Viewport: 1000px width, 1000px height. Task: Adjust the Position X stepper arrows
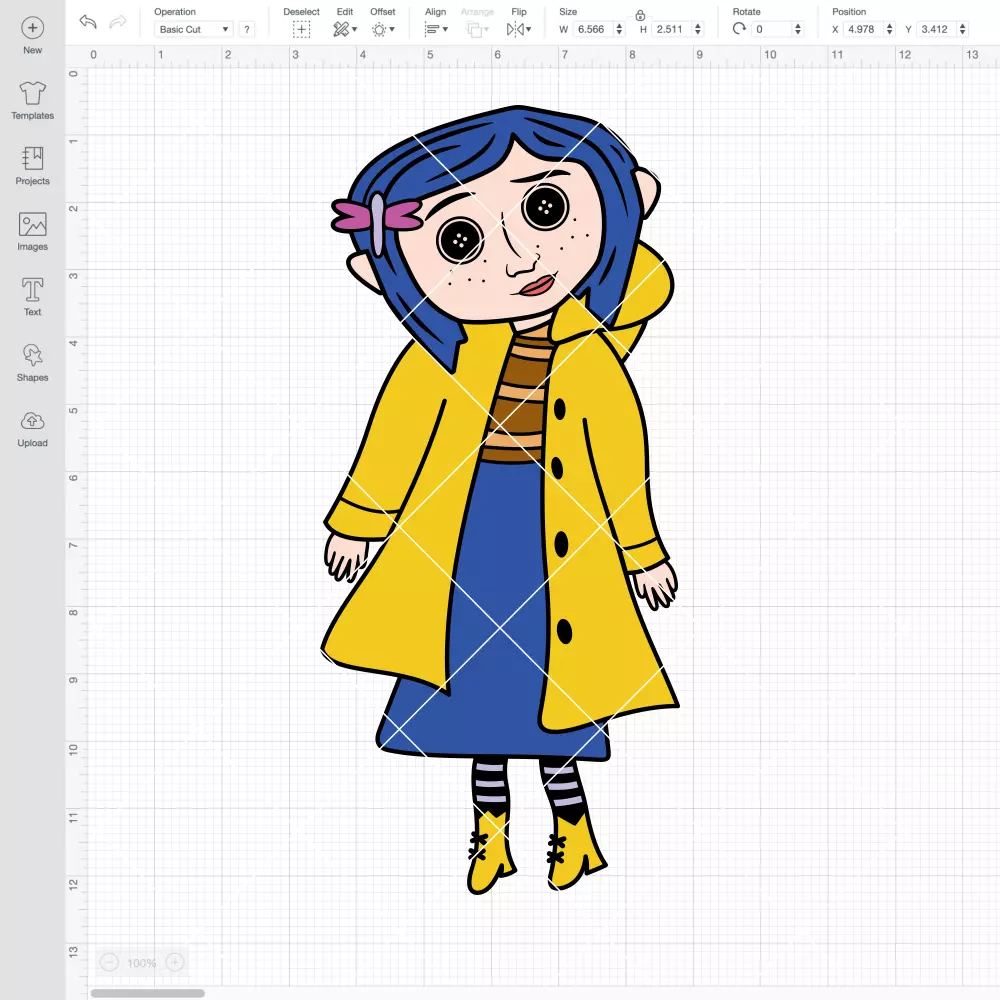click(x=889, y=29)
